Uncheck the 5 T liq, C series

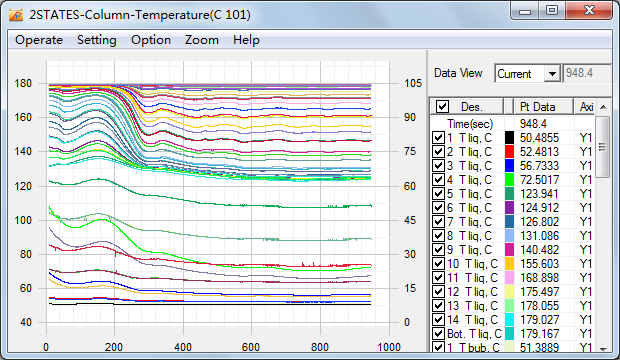pyautogui.click(x=438, y=193)
